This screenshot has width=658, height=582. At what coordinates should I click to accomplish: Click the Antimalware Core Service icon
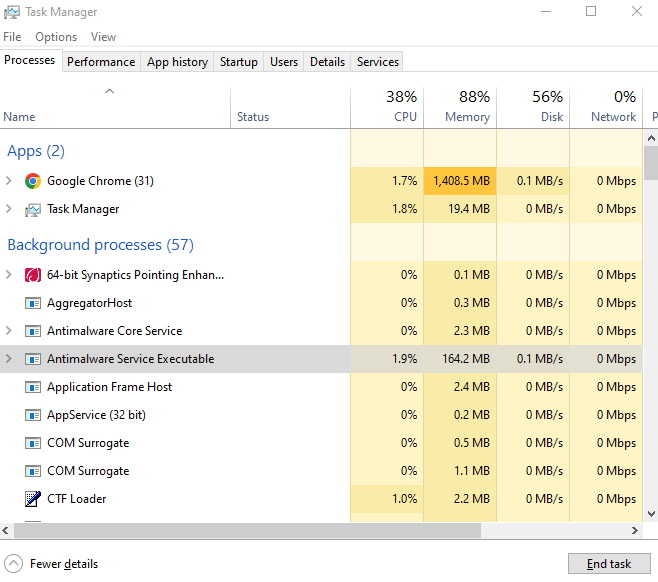click(x=33, y=331)
